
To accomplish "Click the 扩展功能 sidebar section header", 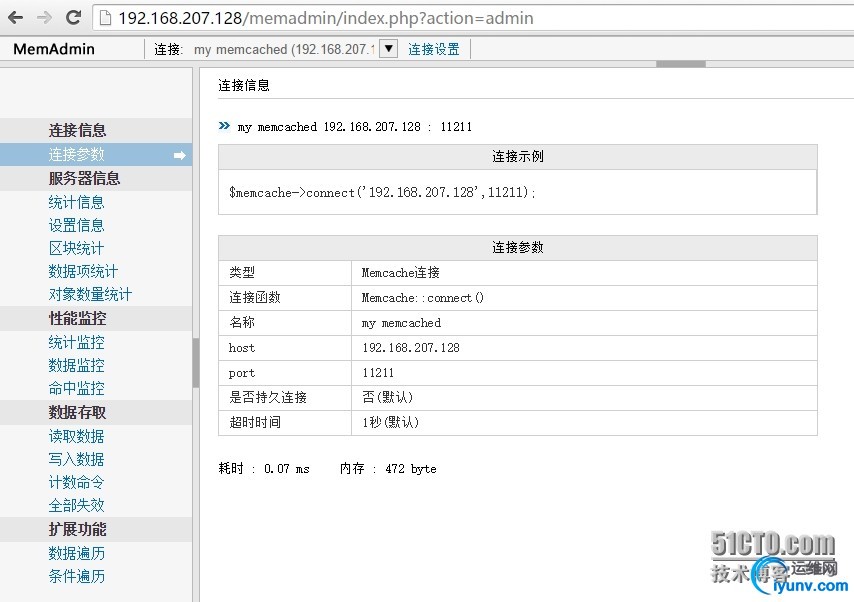I will click(96, 529).
